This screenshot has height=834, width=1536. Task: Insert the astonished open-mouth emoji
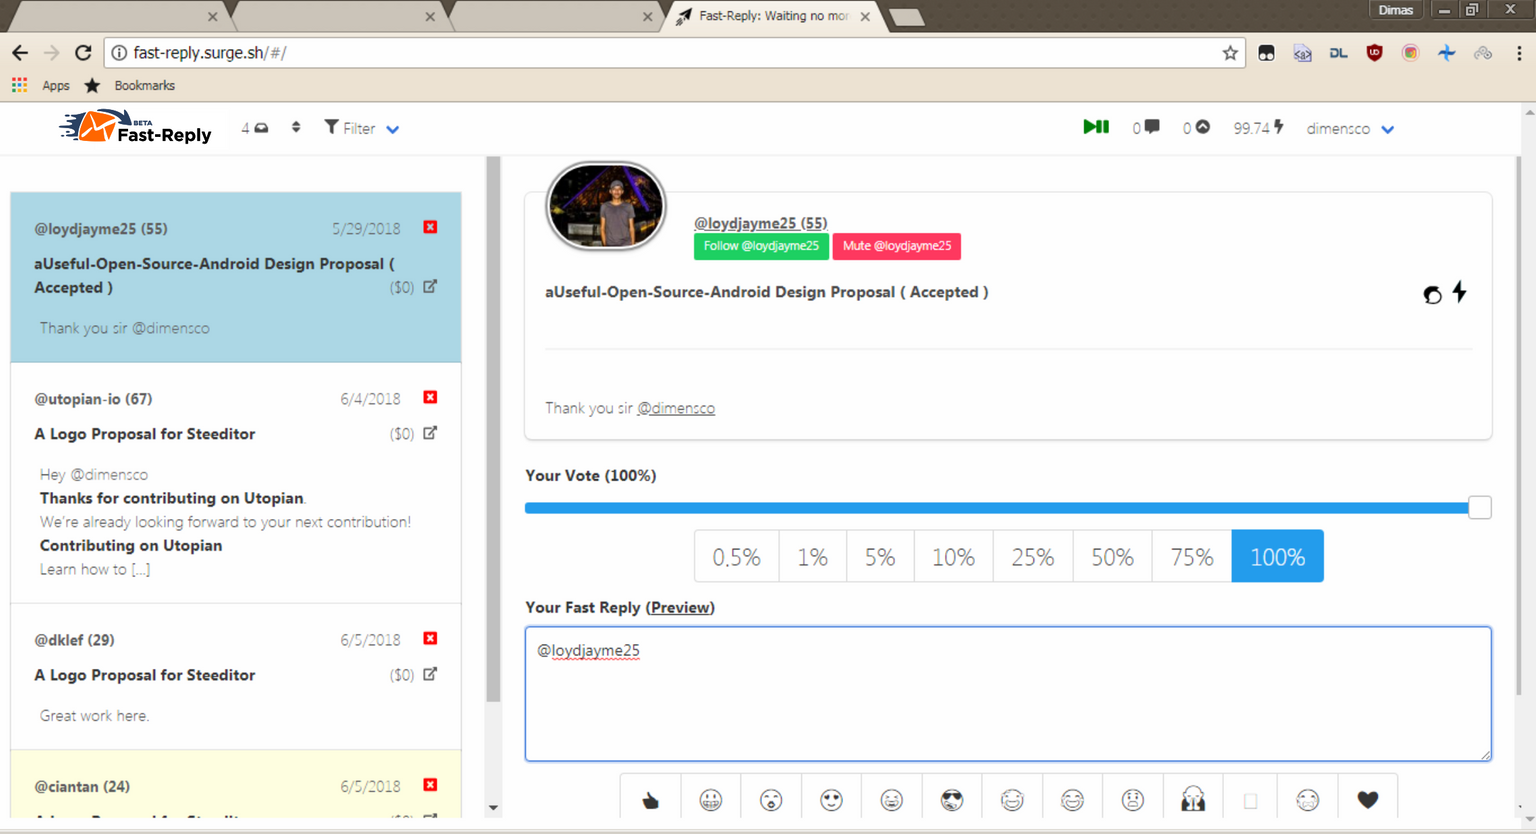coord(771,800)
